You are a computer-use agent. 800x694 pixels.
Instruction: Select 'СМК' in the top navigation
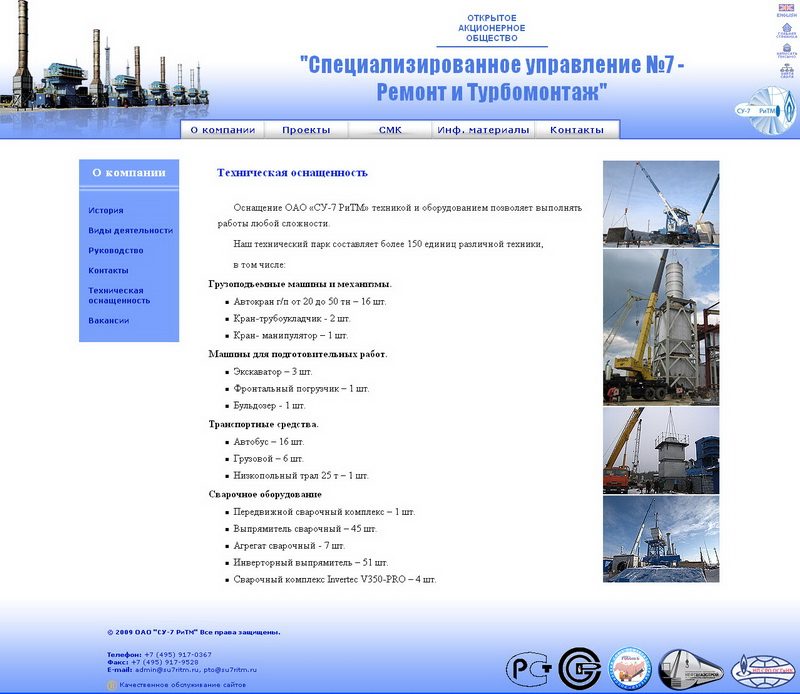click(390, 130)
